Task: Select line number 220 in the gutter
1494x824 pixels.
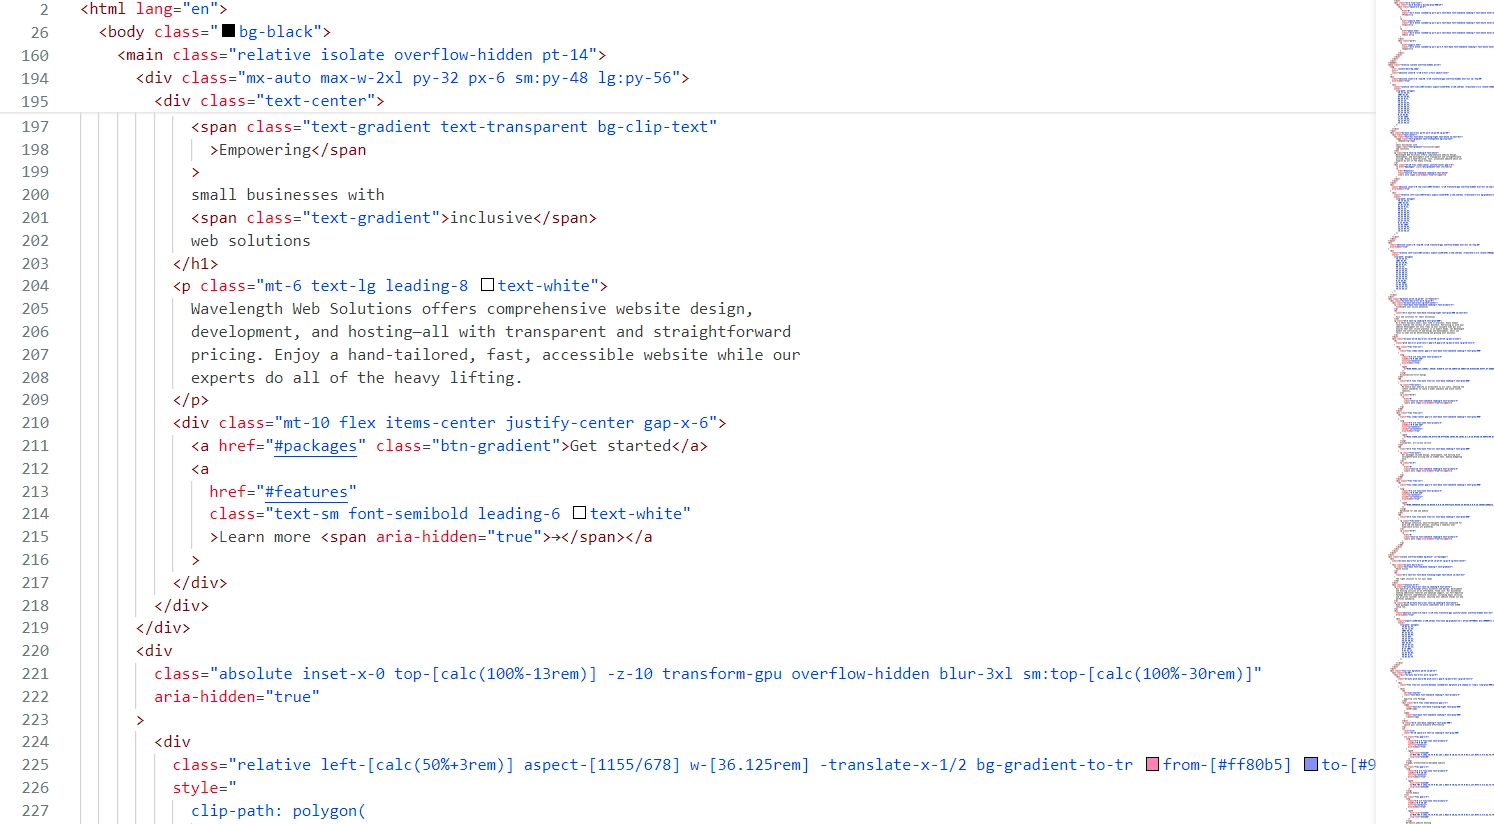Action: pos(35,651)
